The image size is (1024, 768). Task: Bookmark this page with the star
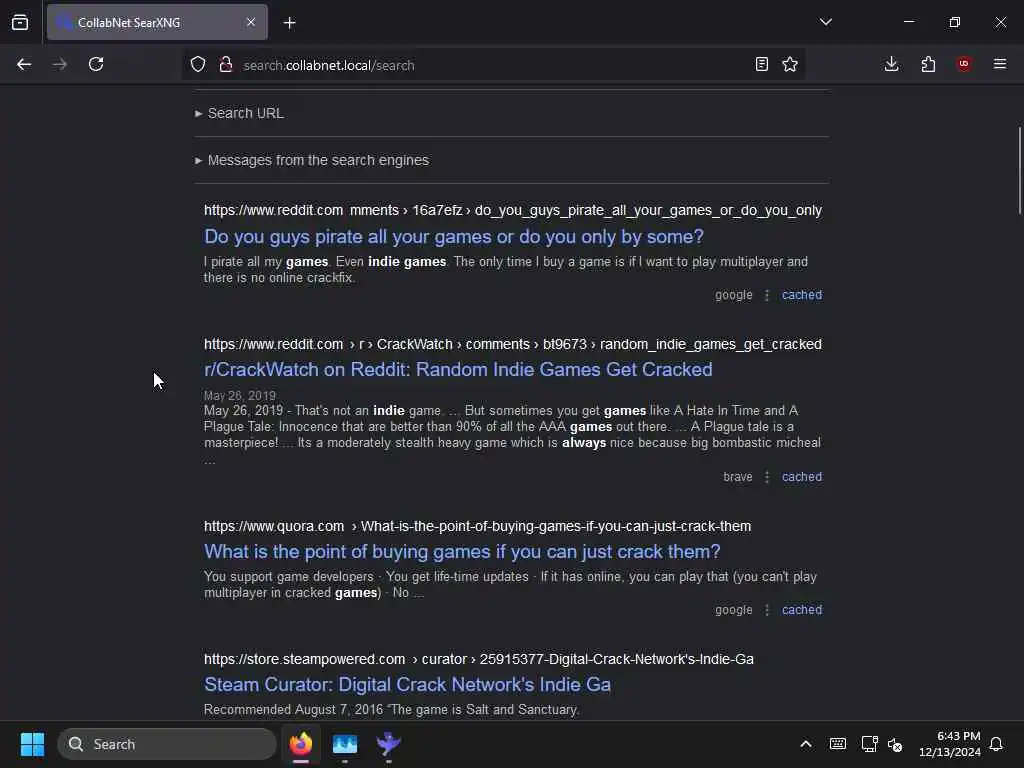click(790, 64)
